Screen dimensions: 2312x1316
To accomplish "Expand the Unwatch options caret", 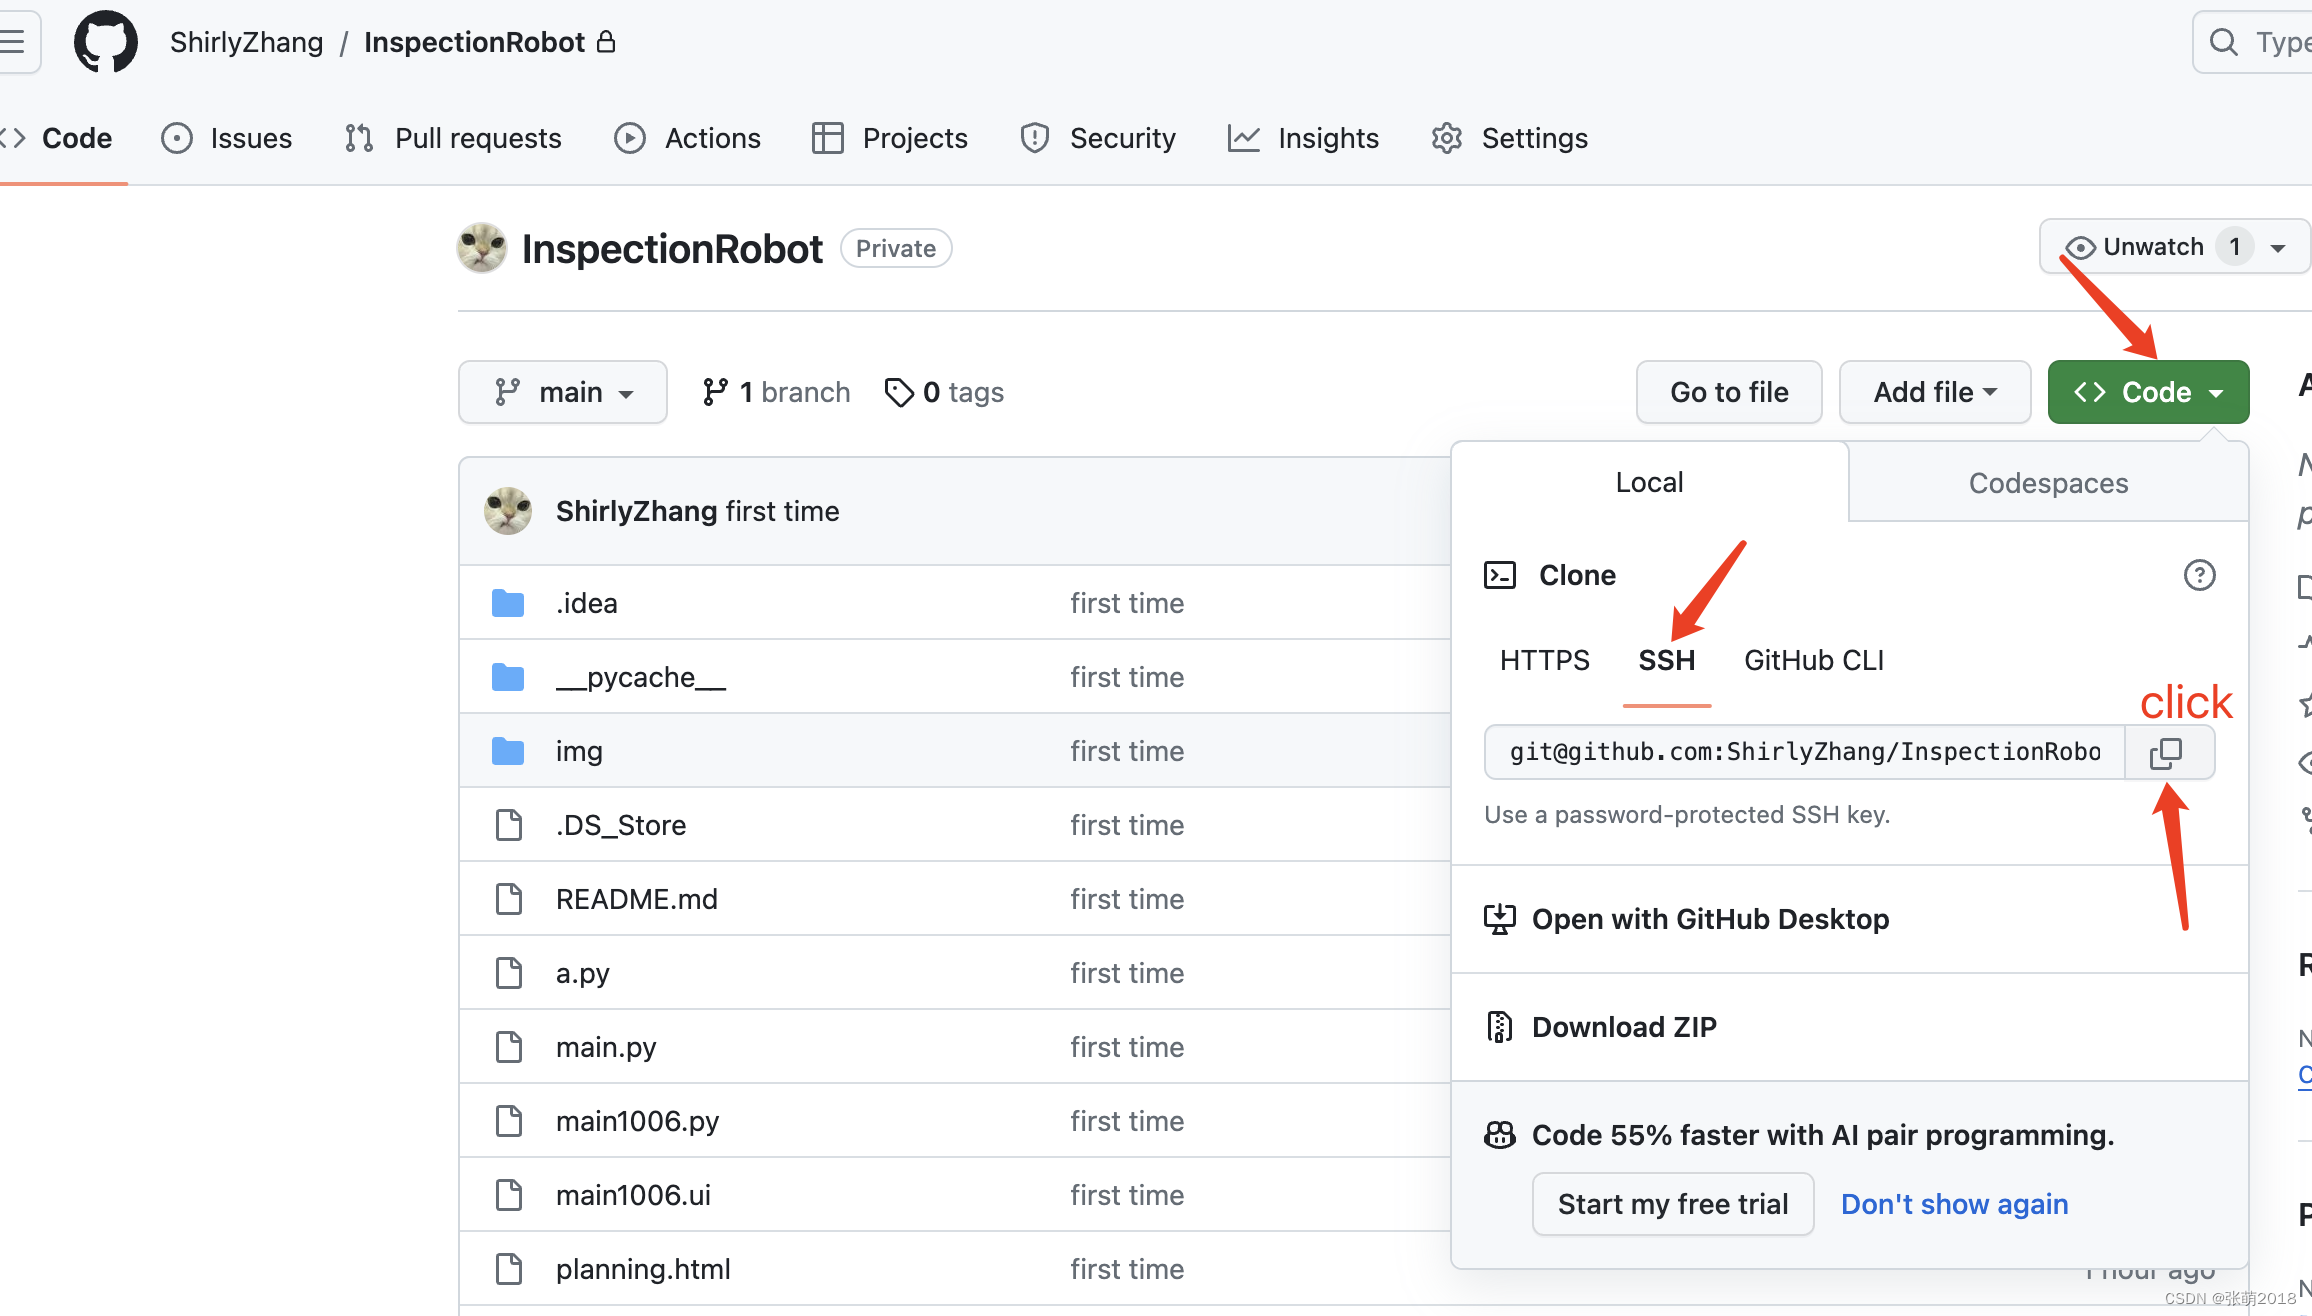I will click(x=2278, y=248).
